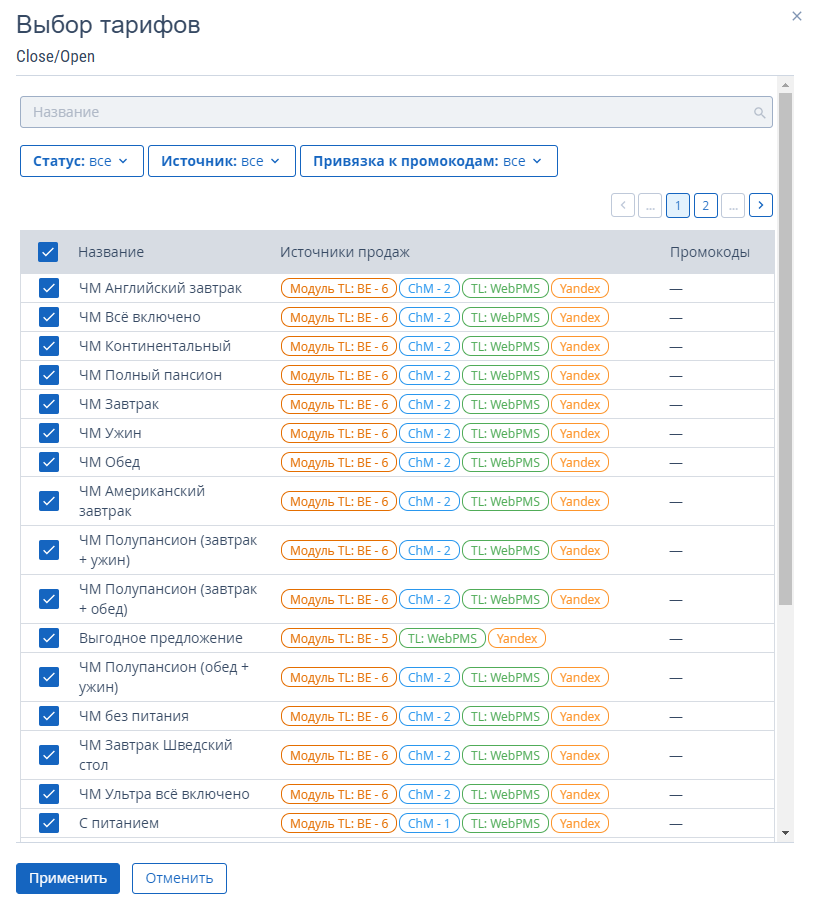Click Модуль TL: BE - 5 tag
Viewport: 813px width, 914px height.
[x=338, y=638]
